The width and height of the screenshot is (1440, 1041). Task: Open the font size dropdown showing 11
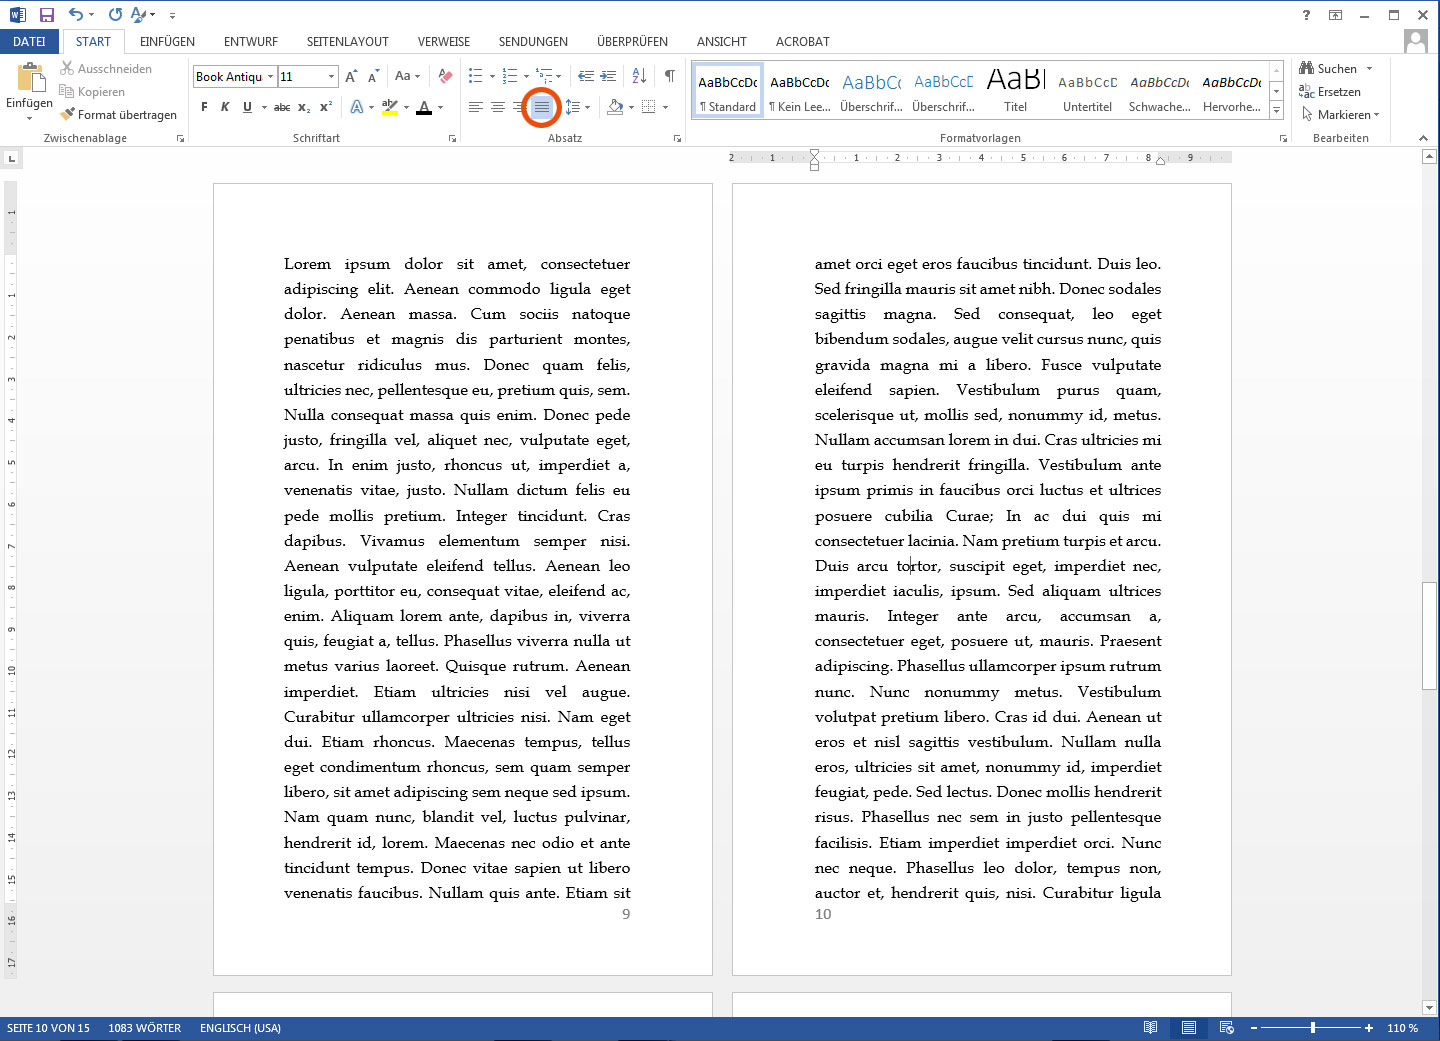331,76
